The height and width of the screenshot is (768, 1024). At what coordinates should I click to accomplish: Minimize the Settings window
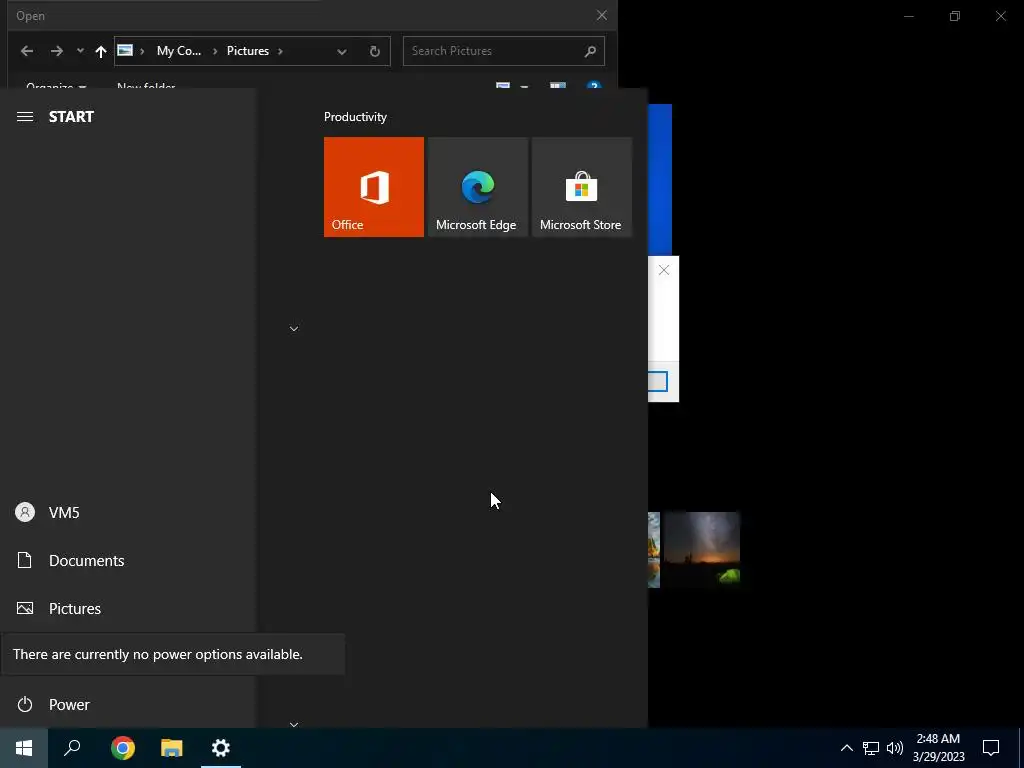[x=908, y=16]
